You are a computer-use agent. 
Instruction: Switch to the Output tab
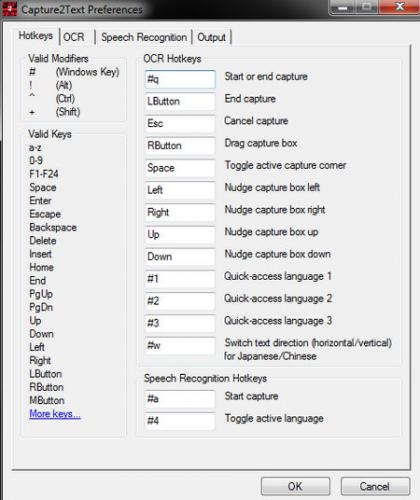[x=211, y=37]
